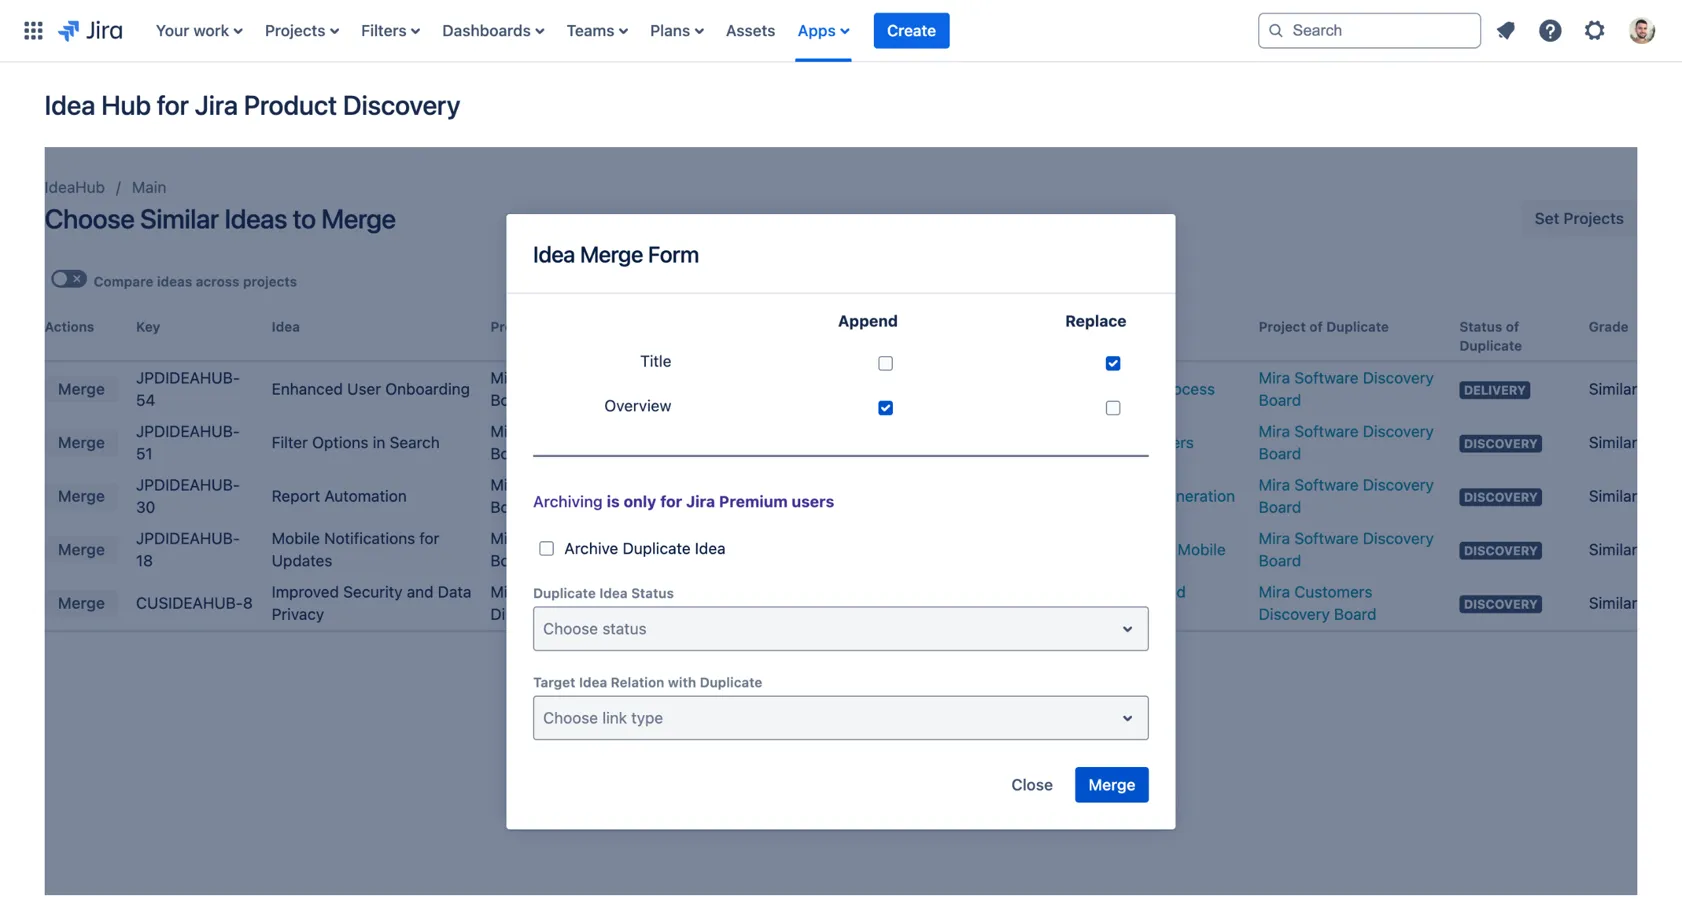The image size is (1682, 899).
Task: Click the 'JPDIDEAHUB-18' key cell
Action: [x=188, y=549]
